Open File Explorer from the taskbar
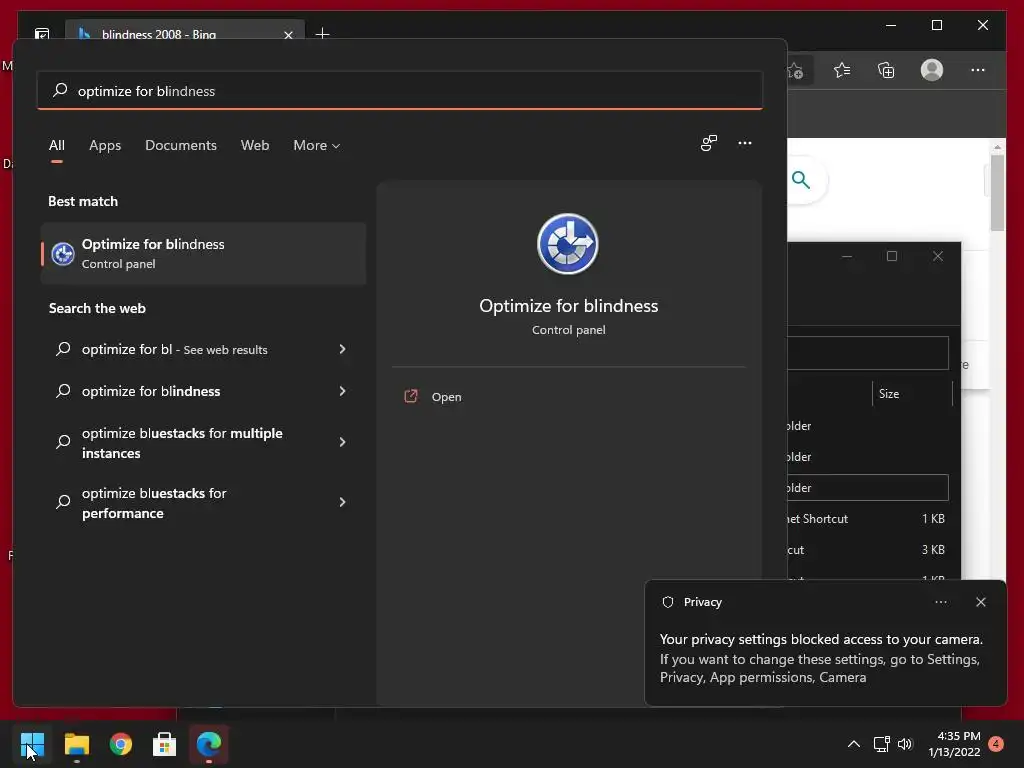Viewport: 1024px width, 768px height. [76, 744]
